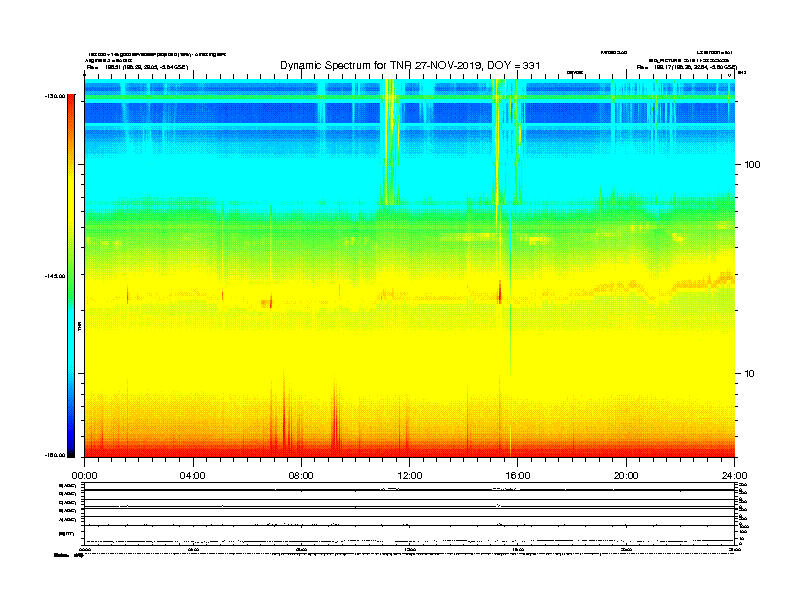Image resolution: width=792 pixels, height=612 pixels.
Task: Click the bottom auxiliary line-plot panel
Action: click(410, 514)
